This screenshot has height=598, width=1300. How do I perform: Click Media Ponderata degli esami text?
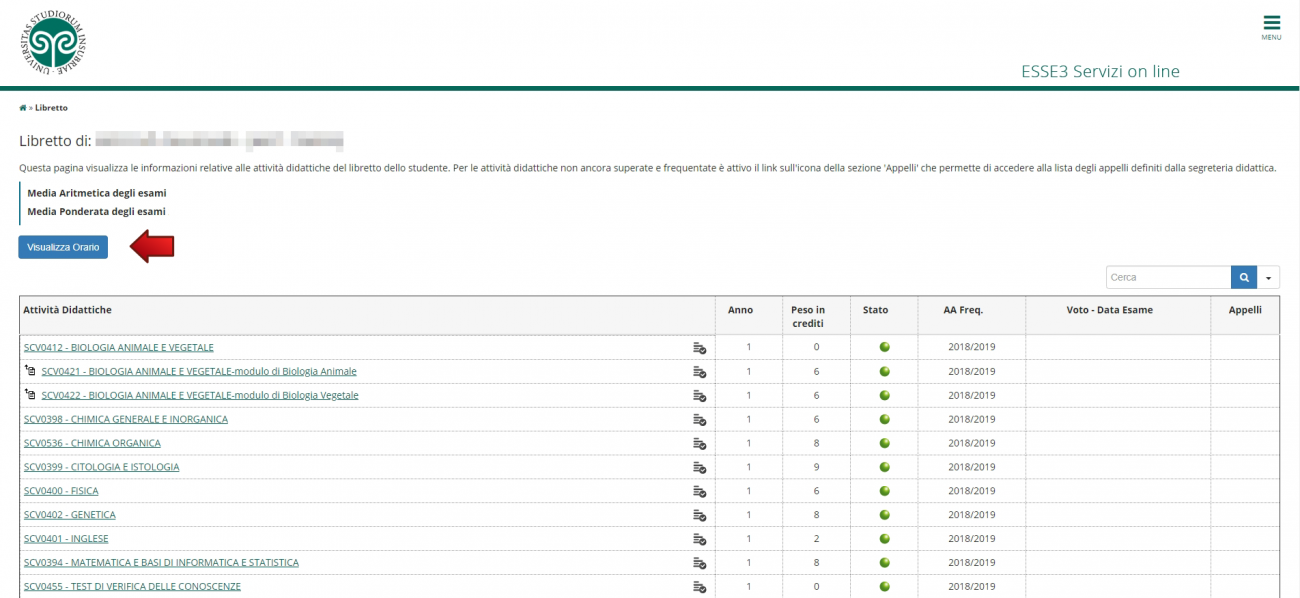[x=96, y=212]
